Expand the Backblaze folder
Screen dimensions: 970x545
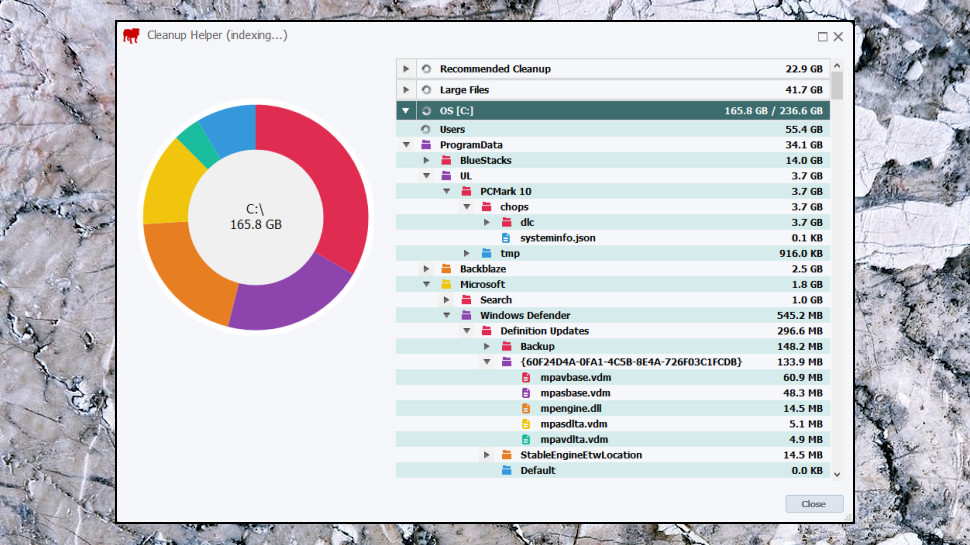click(426, 268)
